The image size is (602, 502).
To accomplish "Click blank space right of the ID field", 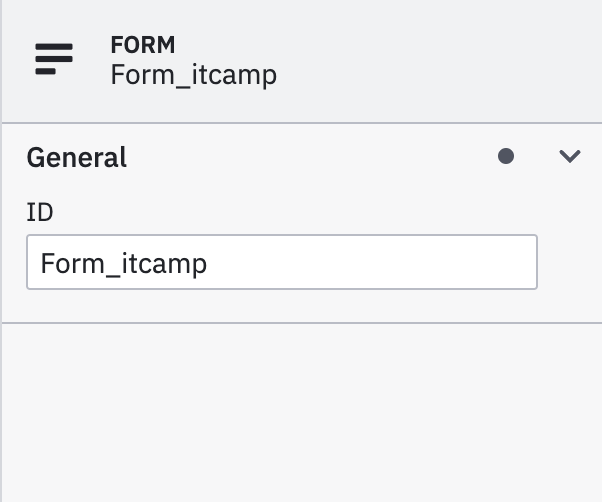I will [x=568, y=263].
